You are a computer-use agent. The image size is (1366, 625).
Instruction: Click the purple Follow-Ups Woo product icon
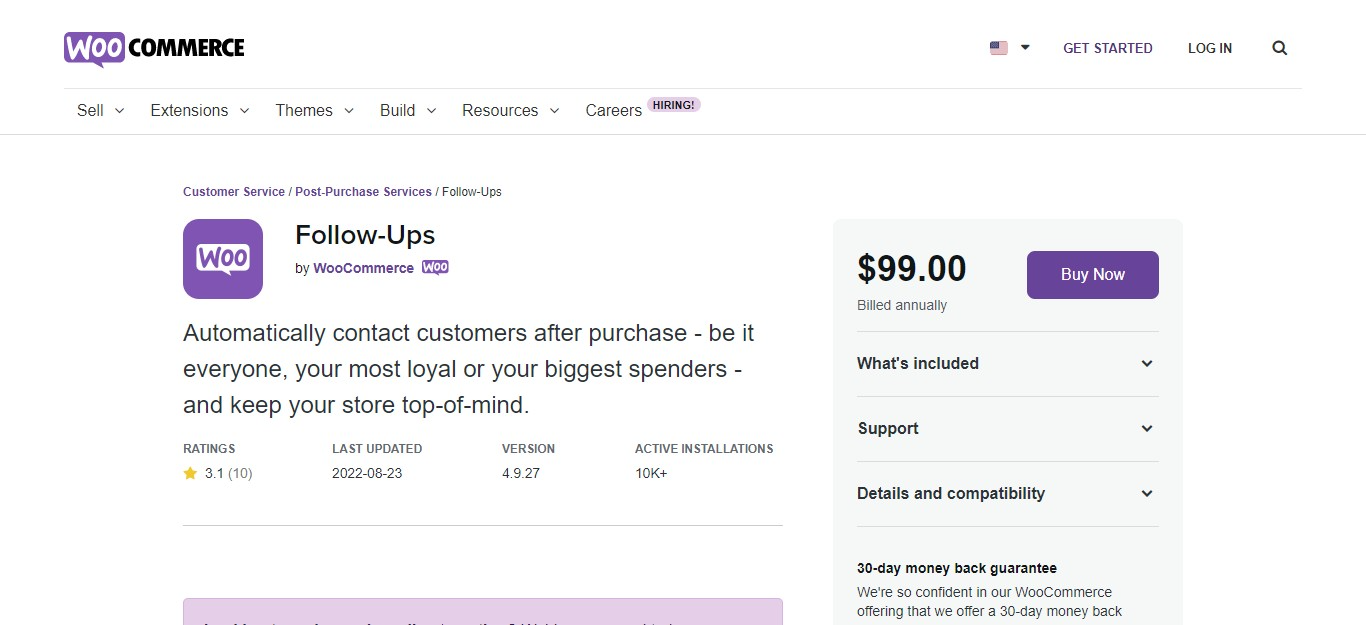(223, 259)
